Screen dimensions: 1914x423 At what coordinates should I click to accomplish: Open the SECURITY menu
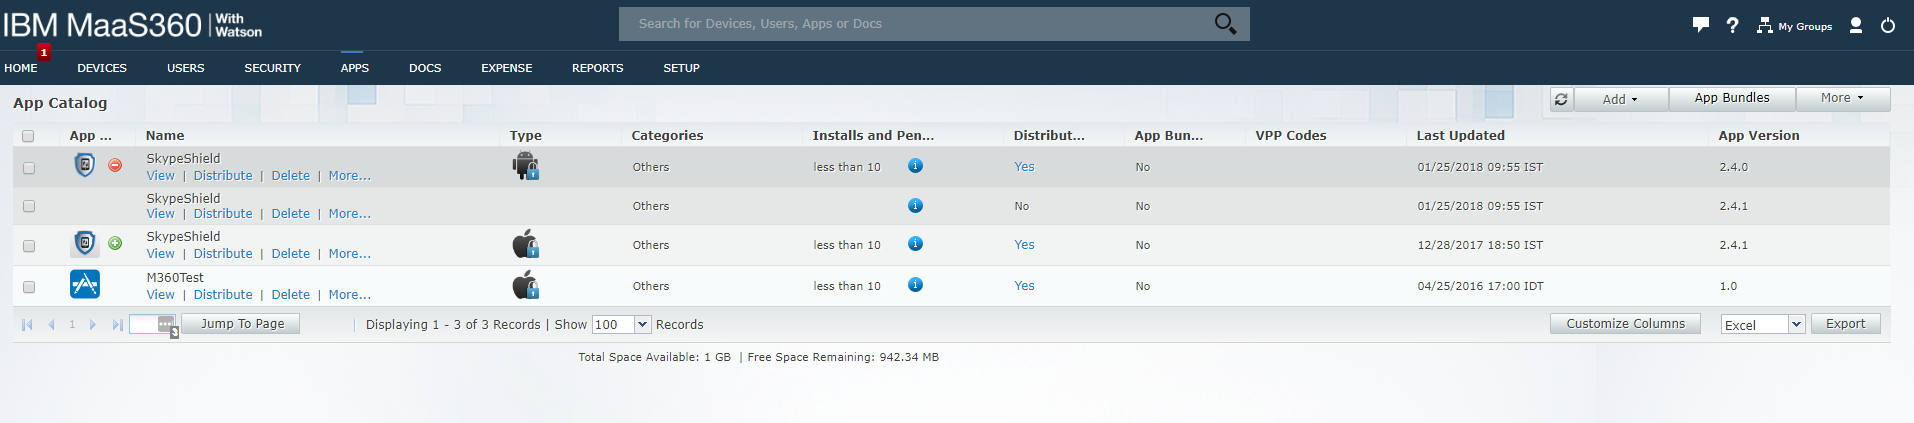point(272,68)
